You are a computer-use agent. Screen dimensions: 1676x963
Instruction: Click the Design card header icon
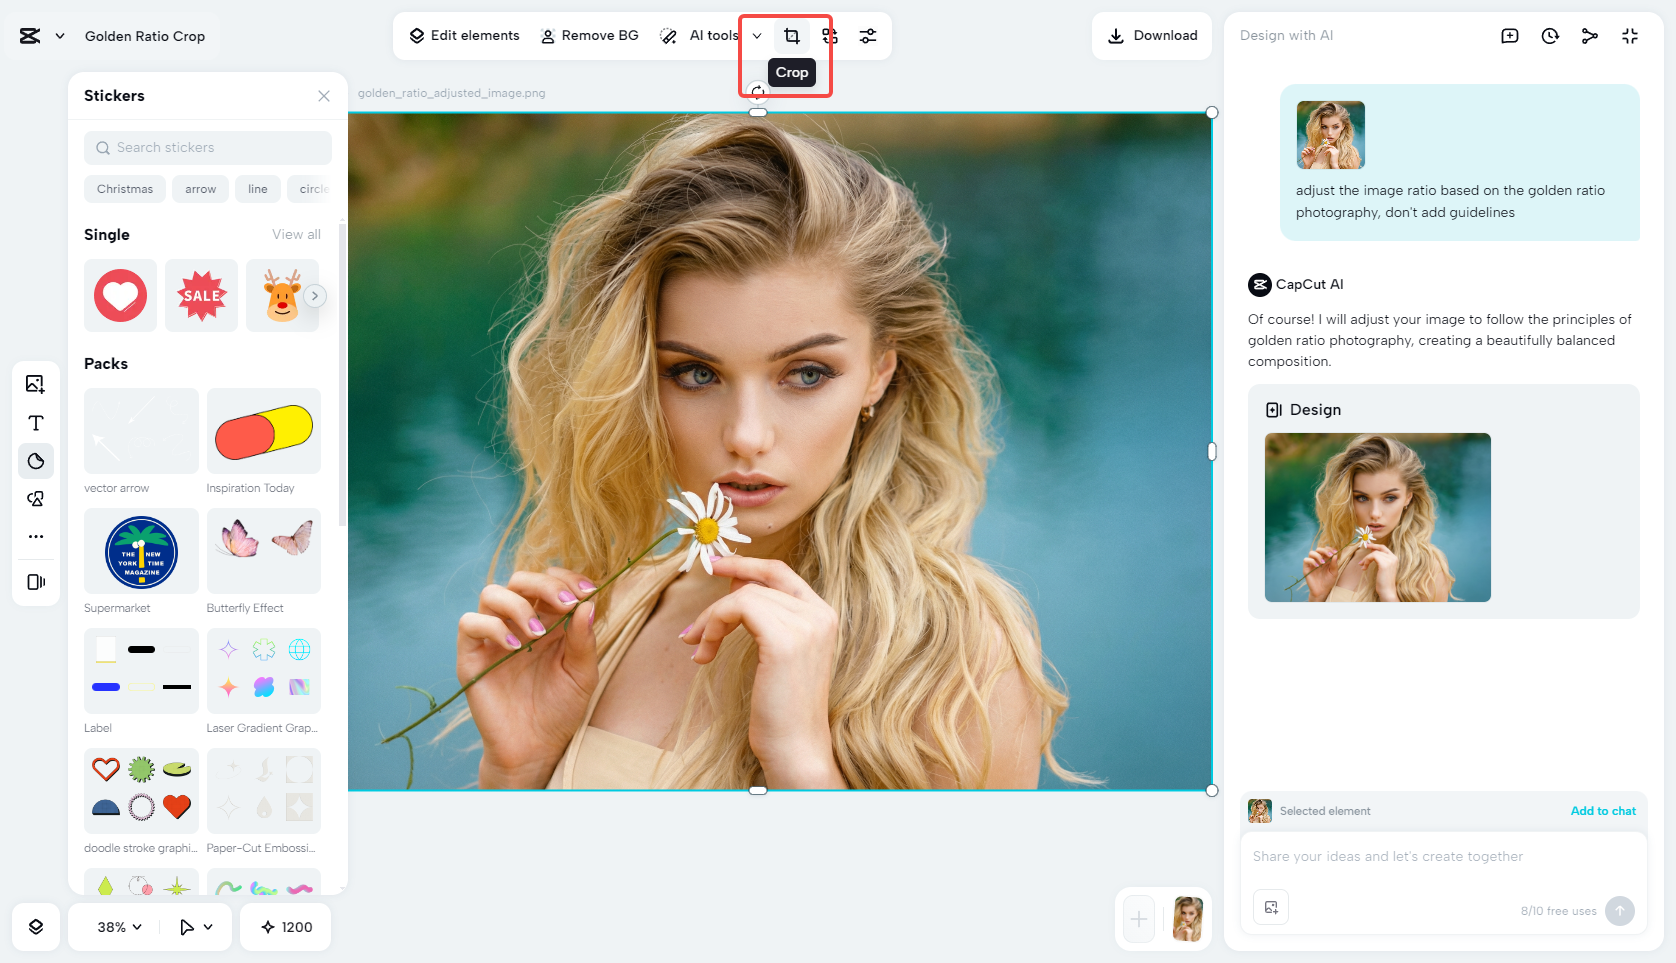click(1274, 410)
